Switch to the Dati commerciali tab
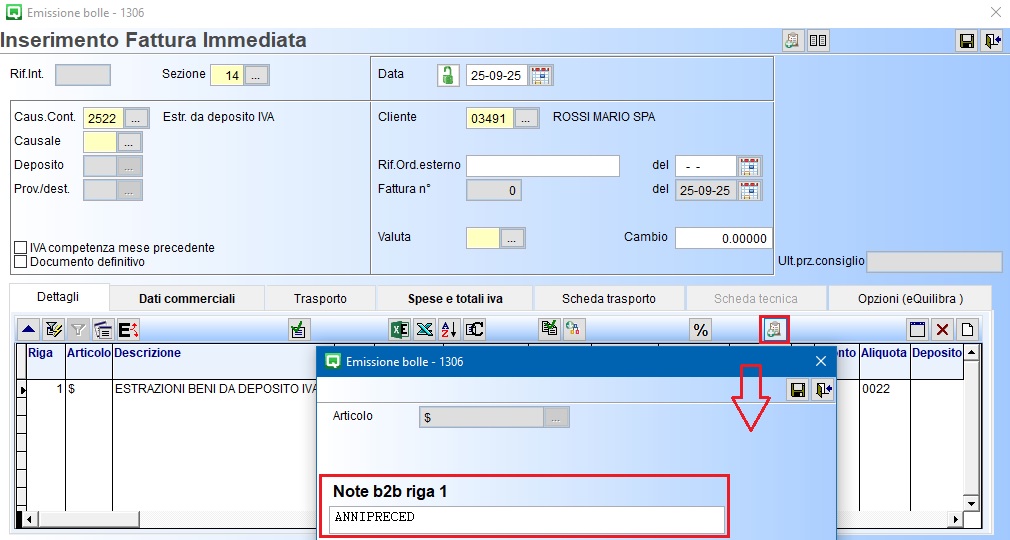The height and width of the screenshot is (540, 1010). click(187, 298)
